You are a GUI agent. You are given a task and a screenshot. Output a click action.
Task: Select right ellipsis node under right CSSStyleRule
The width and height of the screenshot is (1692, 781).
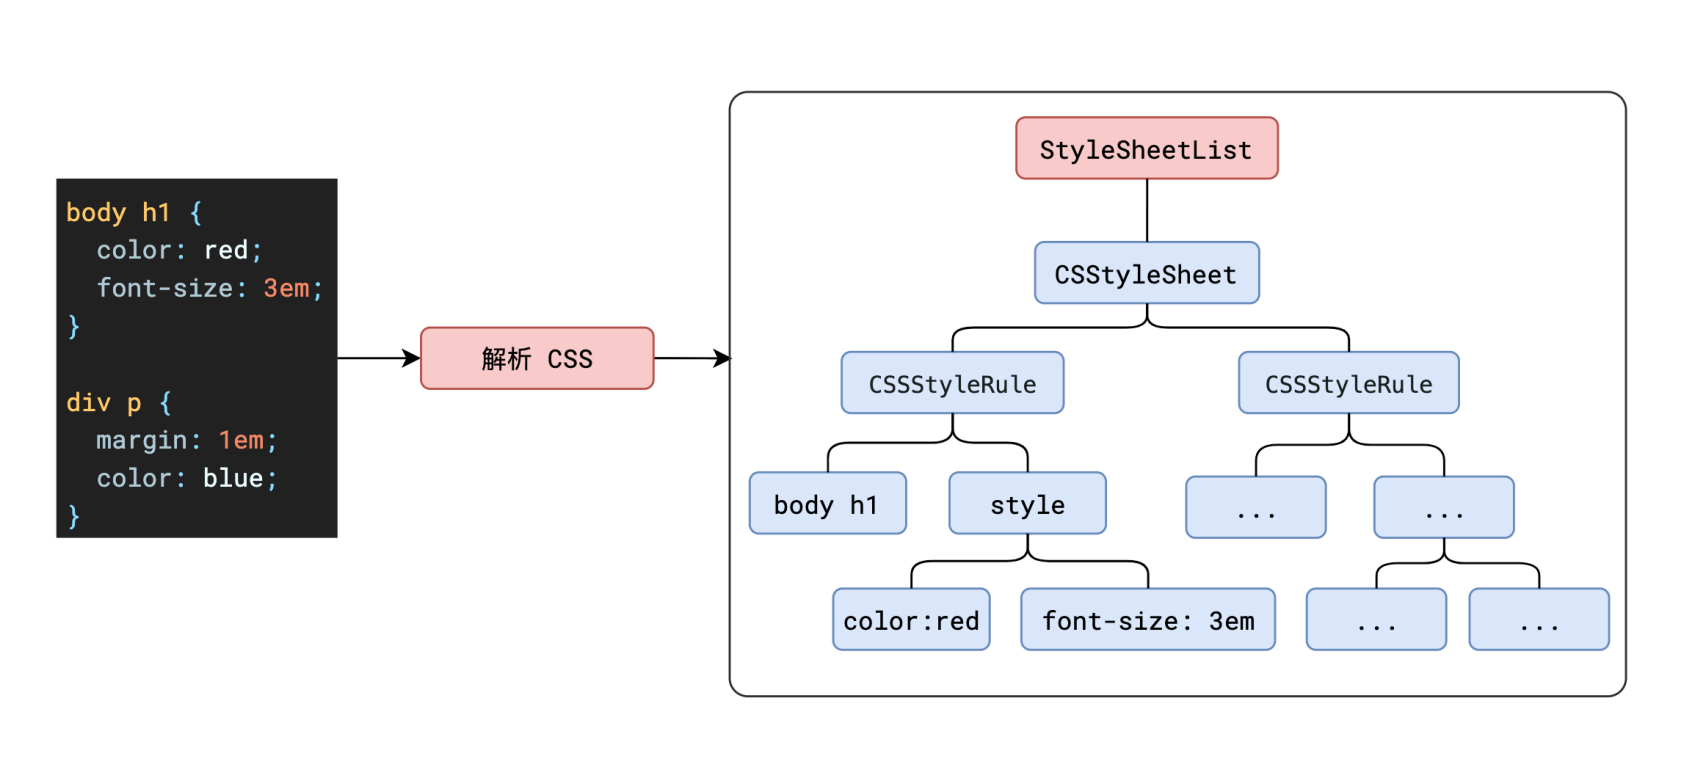point(1443,508)
